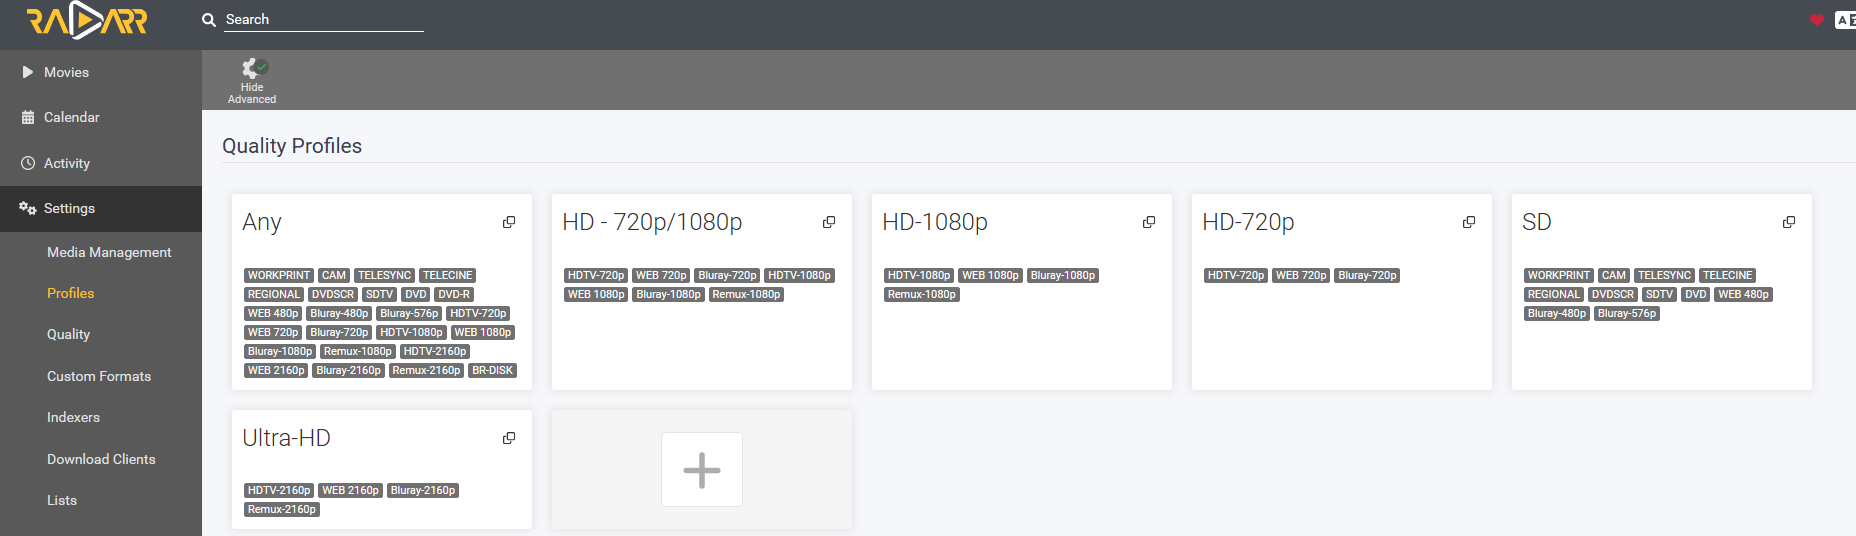
Task: Click the red heart donate icon
Action: coord(1817,20)
